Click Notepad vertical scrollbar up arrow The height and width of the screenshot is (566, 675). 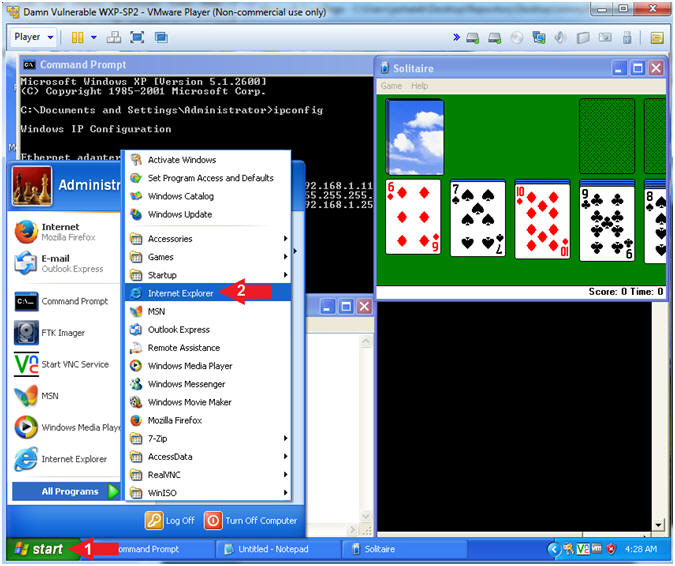click(x=365, y=342)
